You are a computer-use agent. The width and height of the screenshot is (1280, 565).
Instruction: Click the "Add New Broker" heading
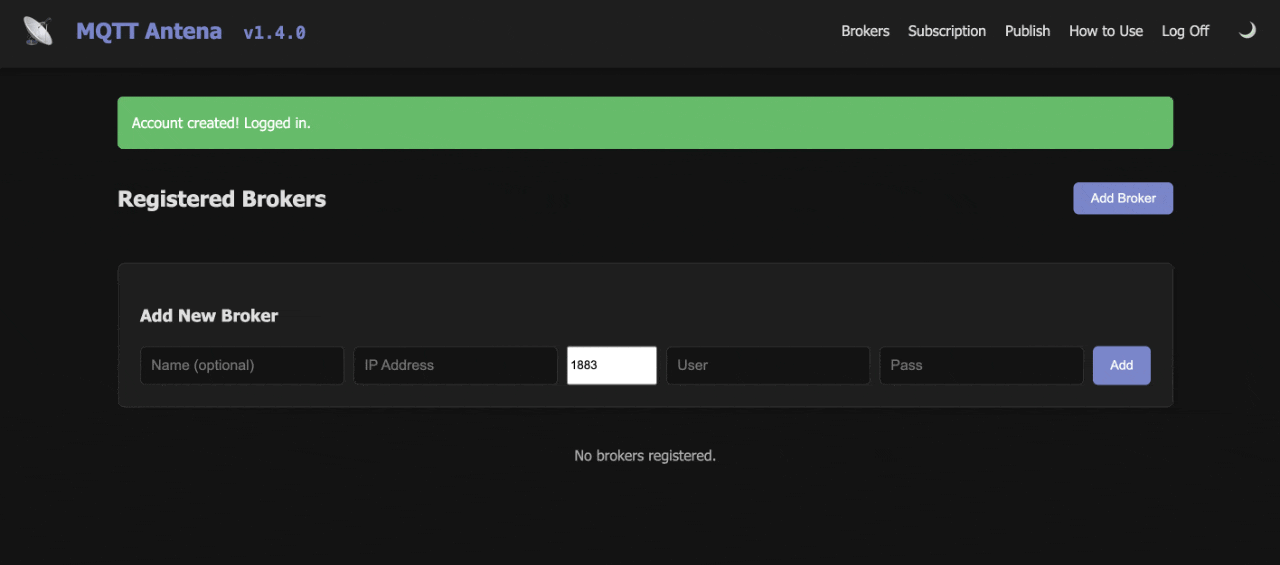tap(209, 315)
